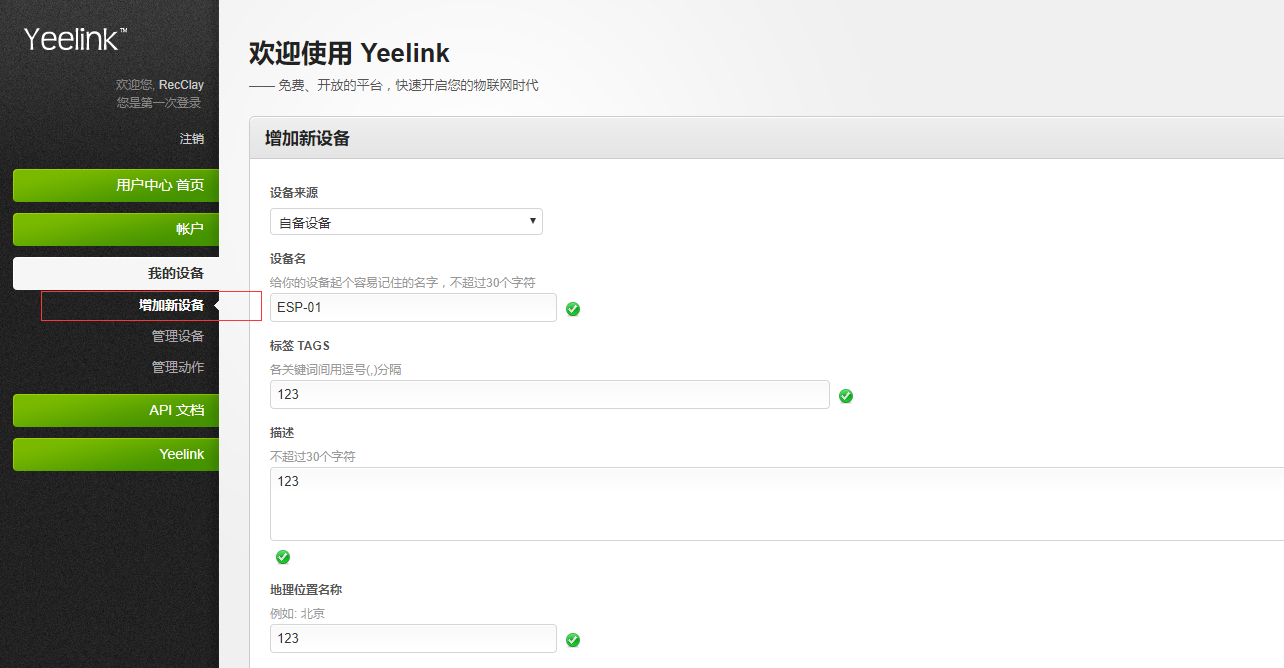Click the checkmark next to 标签 TAGS field
Viewport: 1284px width, 668px height.
pos(846,396)
